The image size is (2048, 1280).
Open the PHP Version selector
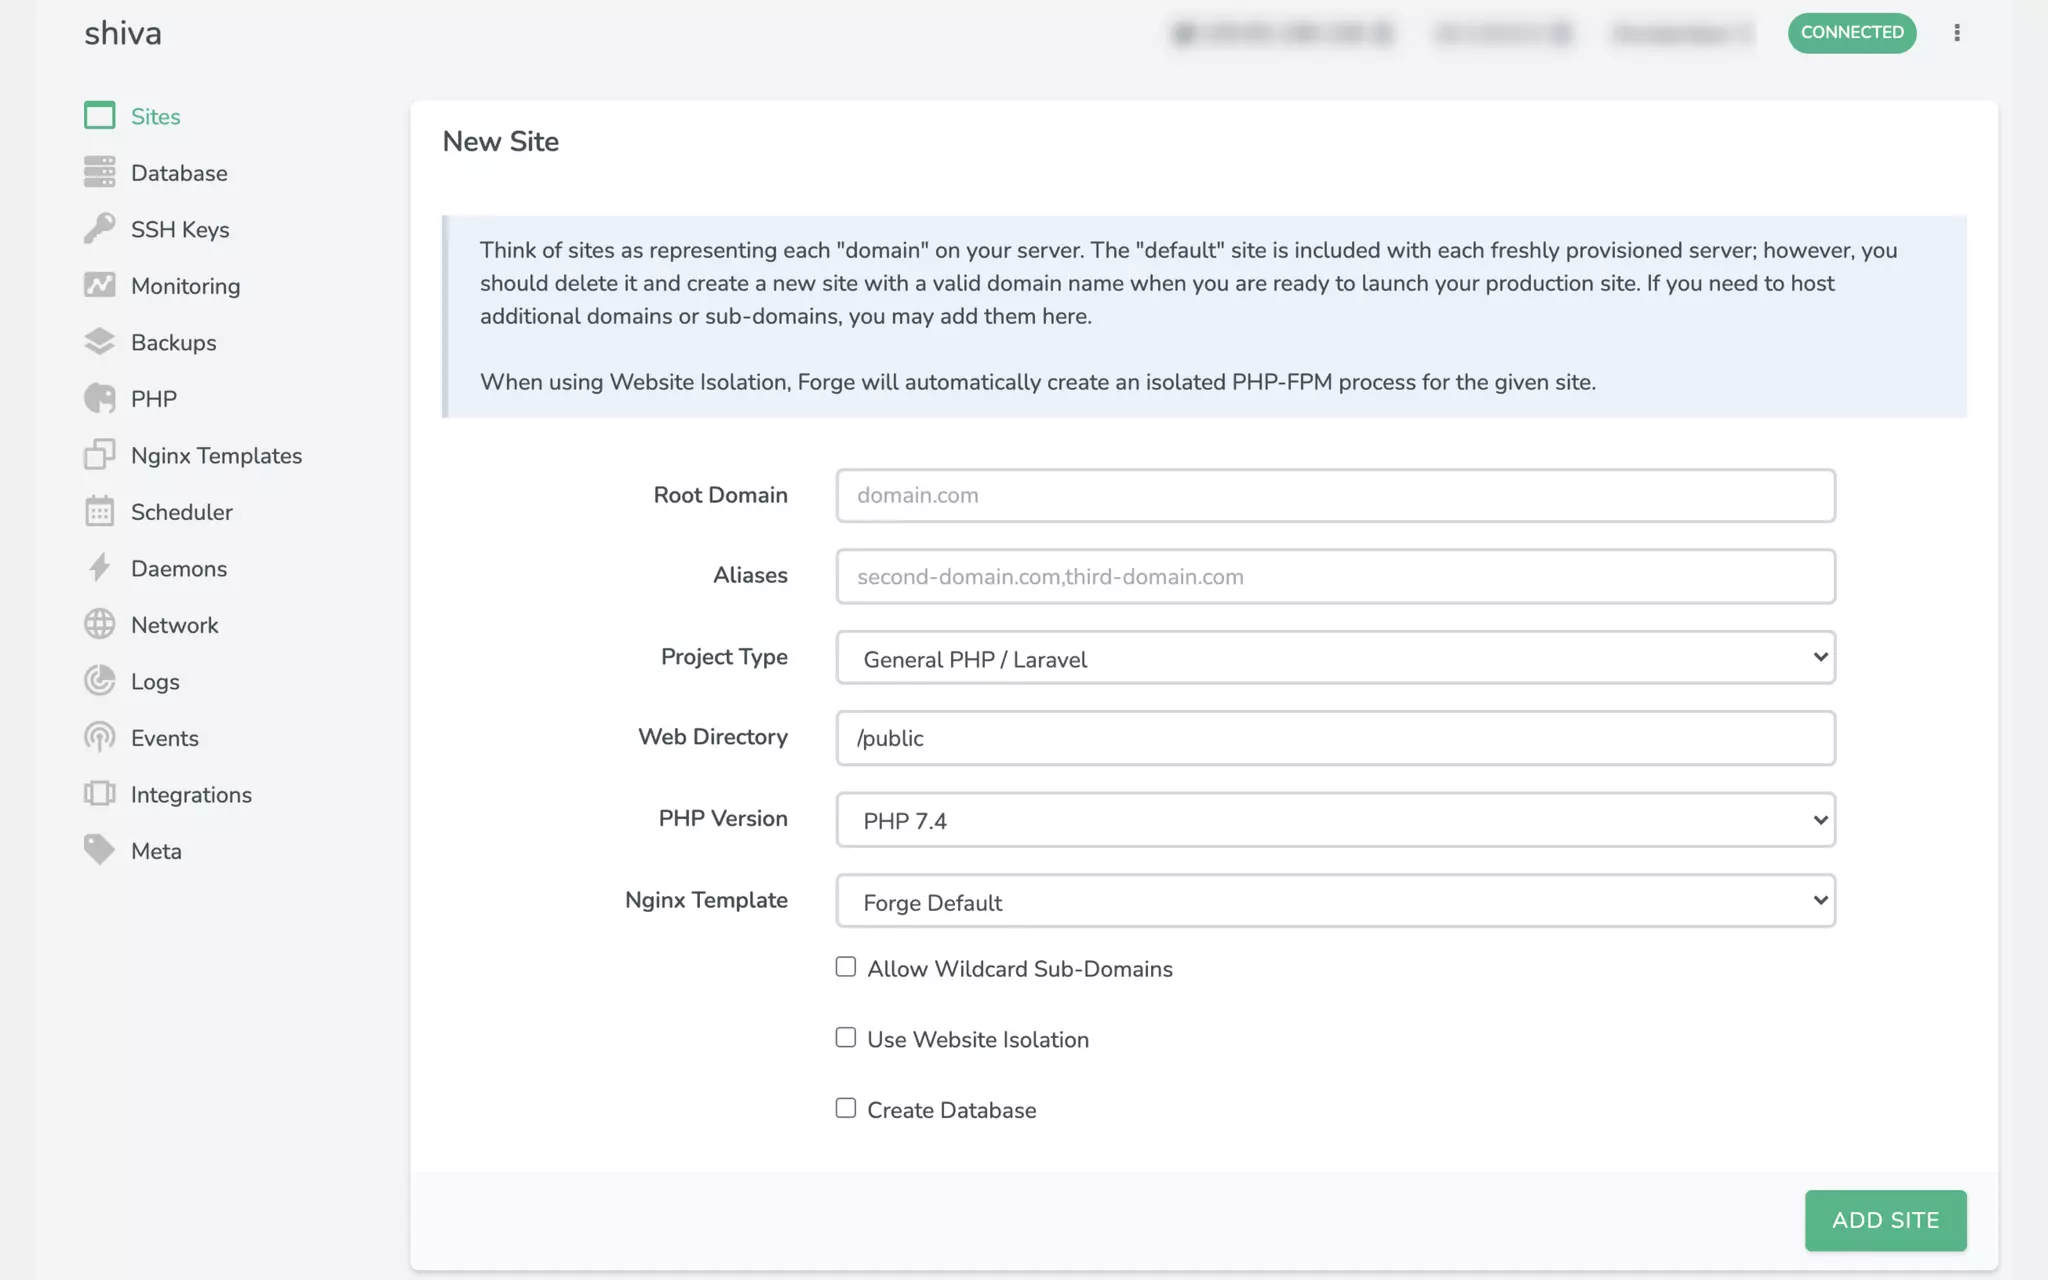(1335, 820)
